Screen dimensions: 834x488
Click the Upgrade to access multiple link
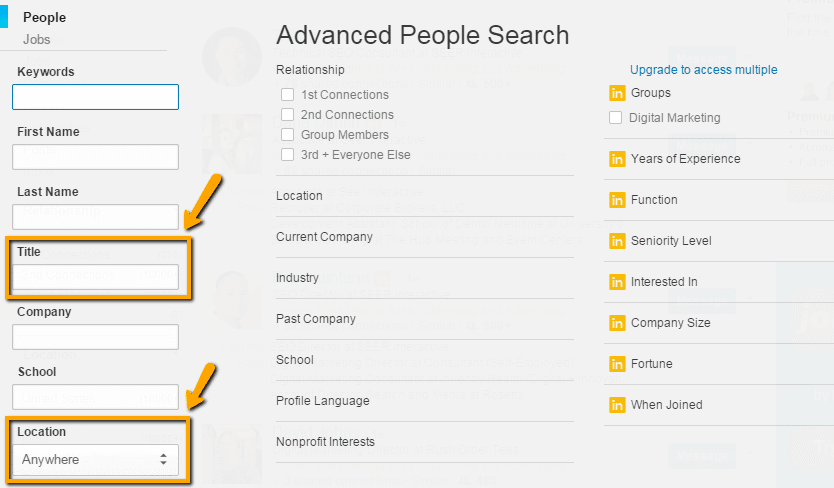click(703, 70)
